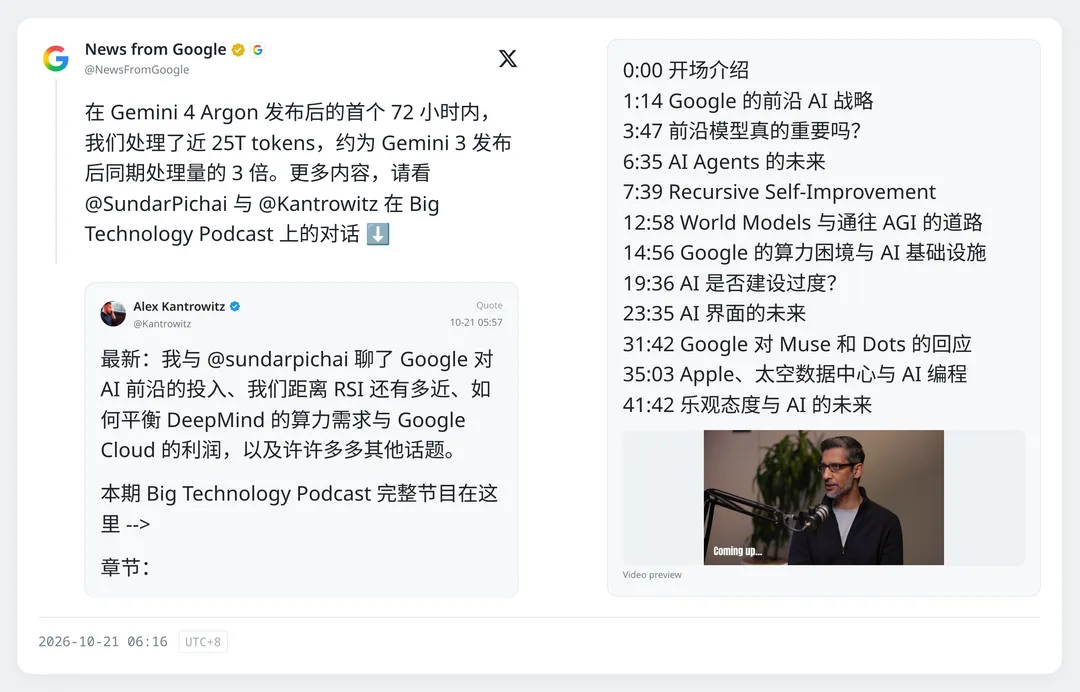Image resolution: width=1080 pixels, height=692 pixels.
Task: Select the 0:00 开场介绍 chapter
Action: [x=686, y=70]
